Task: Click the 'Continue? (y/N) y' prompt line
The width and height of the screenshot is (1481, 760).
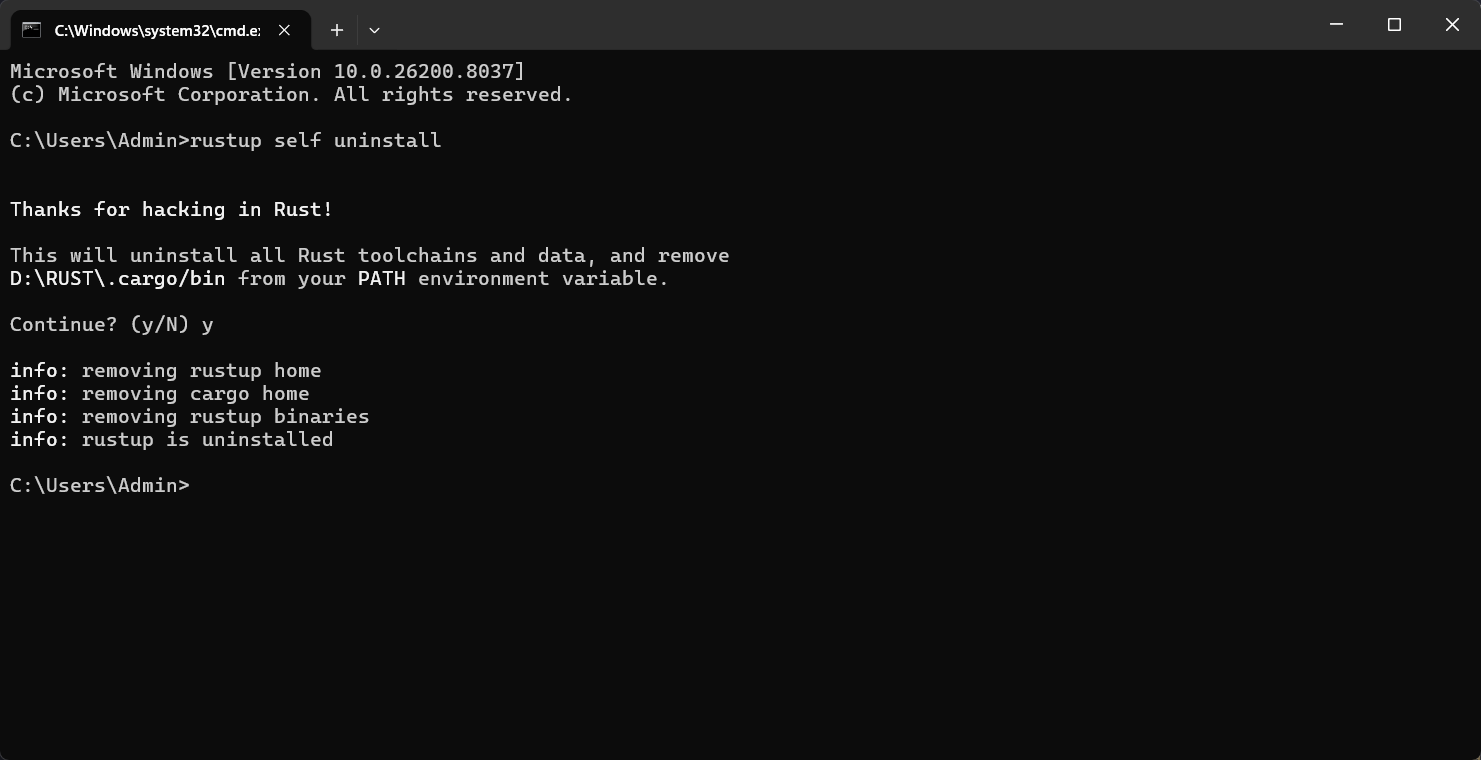Action: pyautogui.click(x=111, y=325)
